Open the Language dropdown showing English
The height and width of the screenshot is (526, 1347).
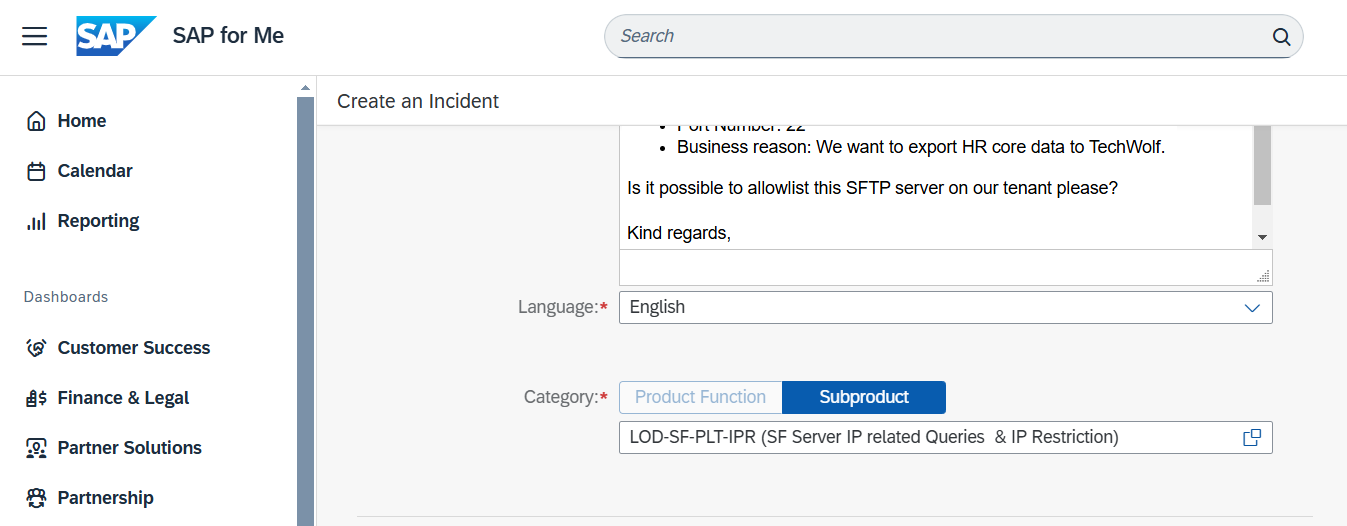point(945,307)
